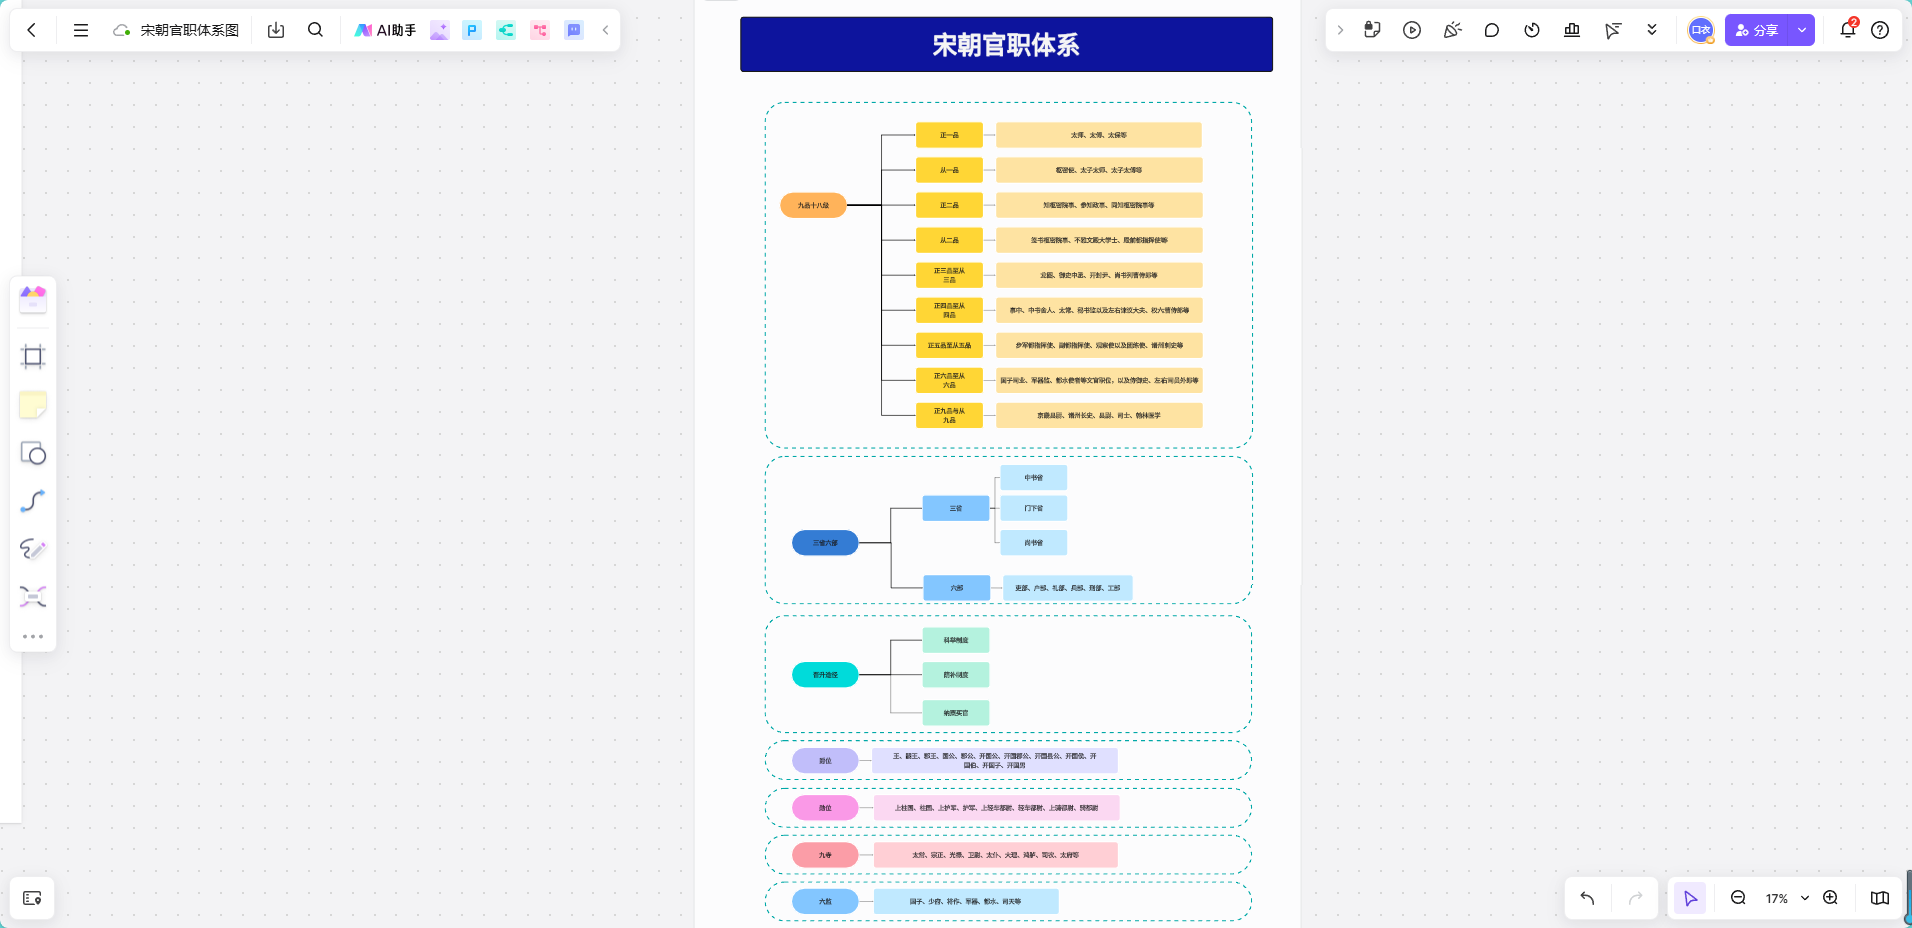Redo the last action
Image resolution: width=1912 pixels, height=928 pixels.
coord(1636,898)
